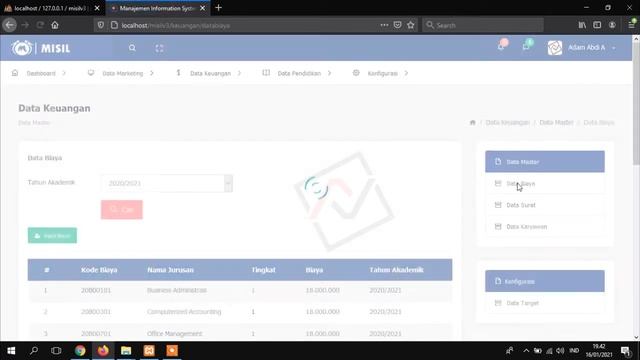The height and width of the screenshot is (360, 640).
Task: Select code 20B00101 cell
Action: (96, 290)
